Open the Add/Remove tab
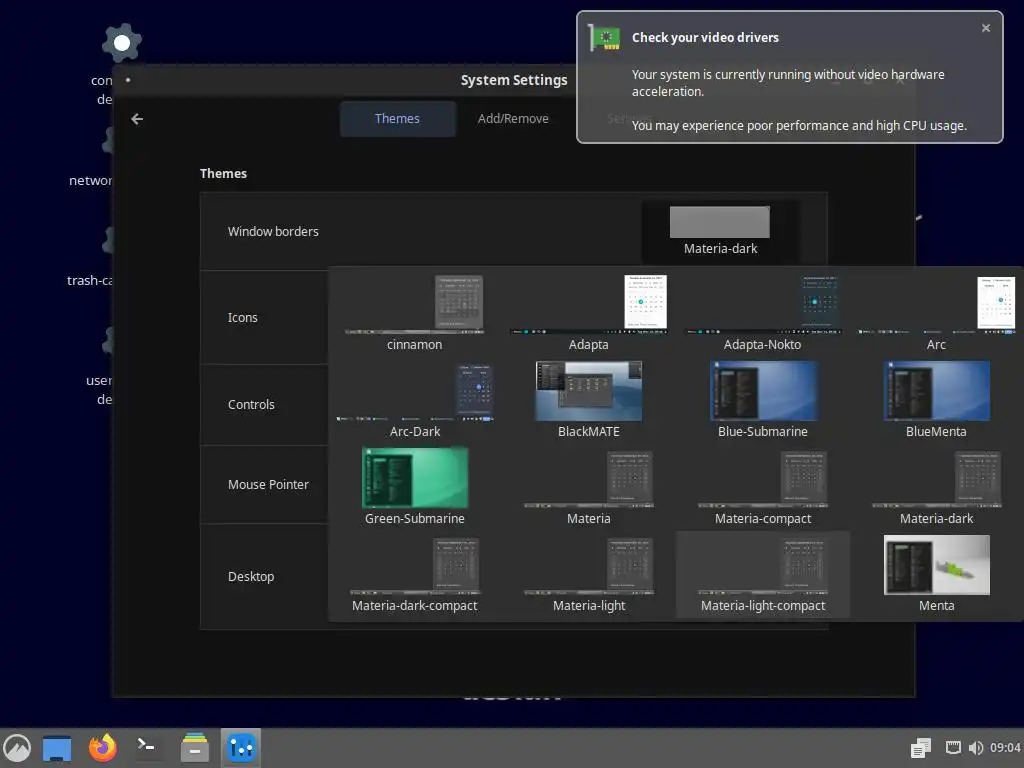Viewport: 1024px width, 768px height. click(x=513, y=119)
